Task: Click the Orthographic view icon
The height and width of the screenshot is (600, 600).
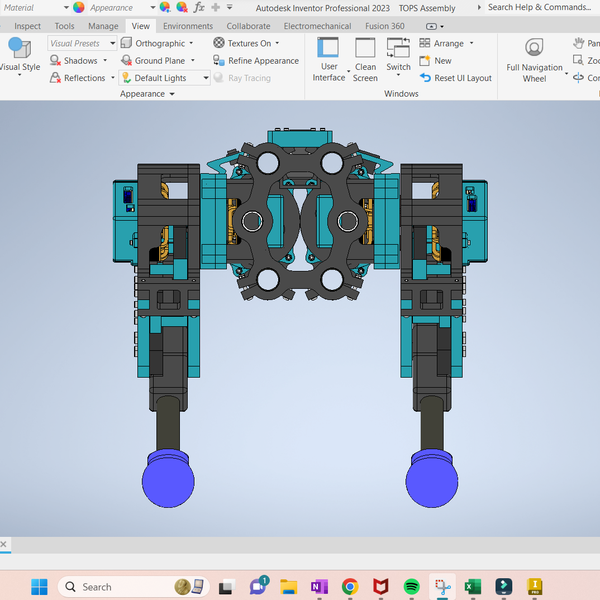Action: tap(126, 43)
